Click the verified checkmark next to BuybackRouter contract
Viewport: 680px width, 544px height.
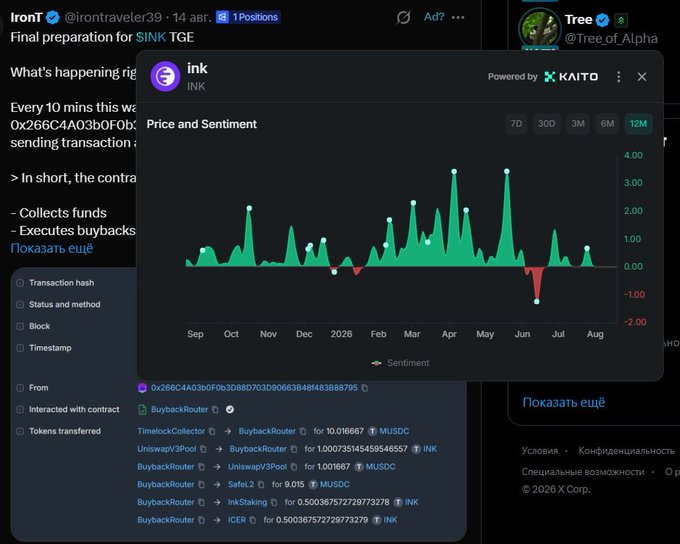(x=230, y=410)
